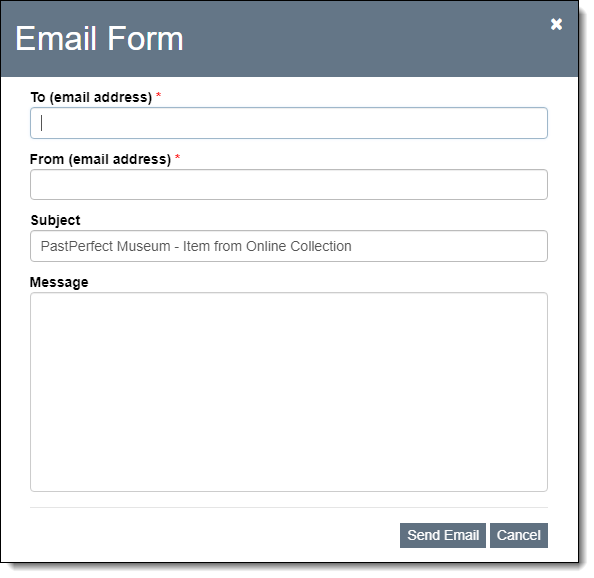The height and width of the screenshot is (578, 594).
Task: Click inside the Message text area
Action: pos(289,392)
